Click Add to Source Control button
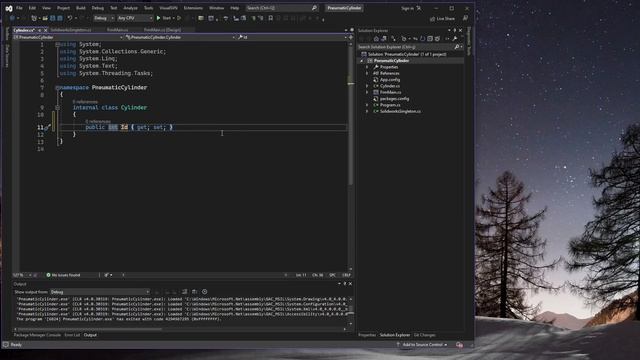Screen dimensions: 640x360 (422, 345)
